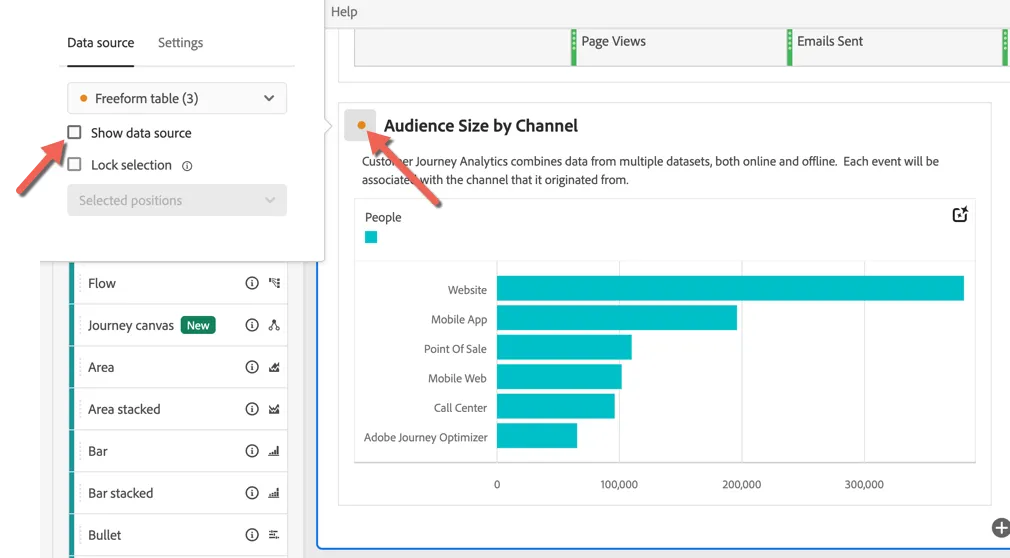Select the Area visualization row
The image size is (1010, 558).
coord(180,367)
